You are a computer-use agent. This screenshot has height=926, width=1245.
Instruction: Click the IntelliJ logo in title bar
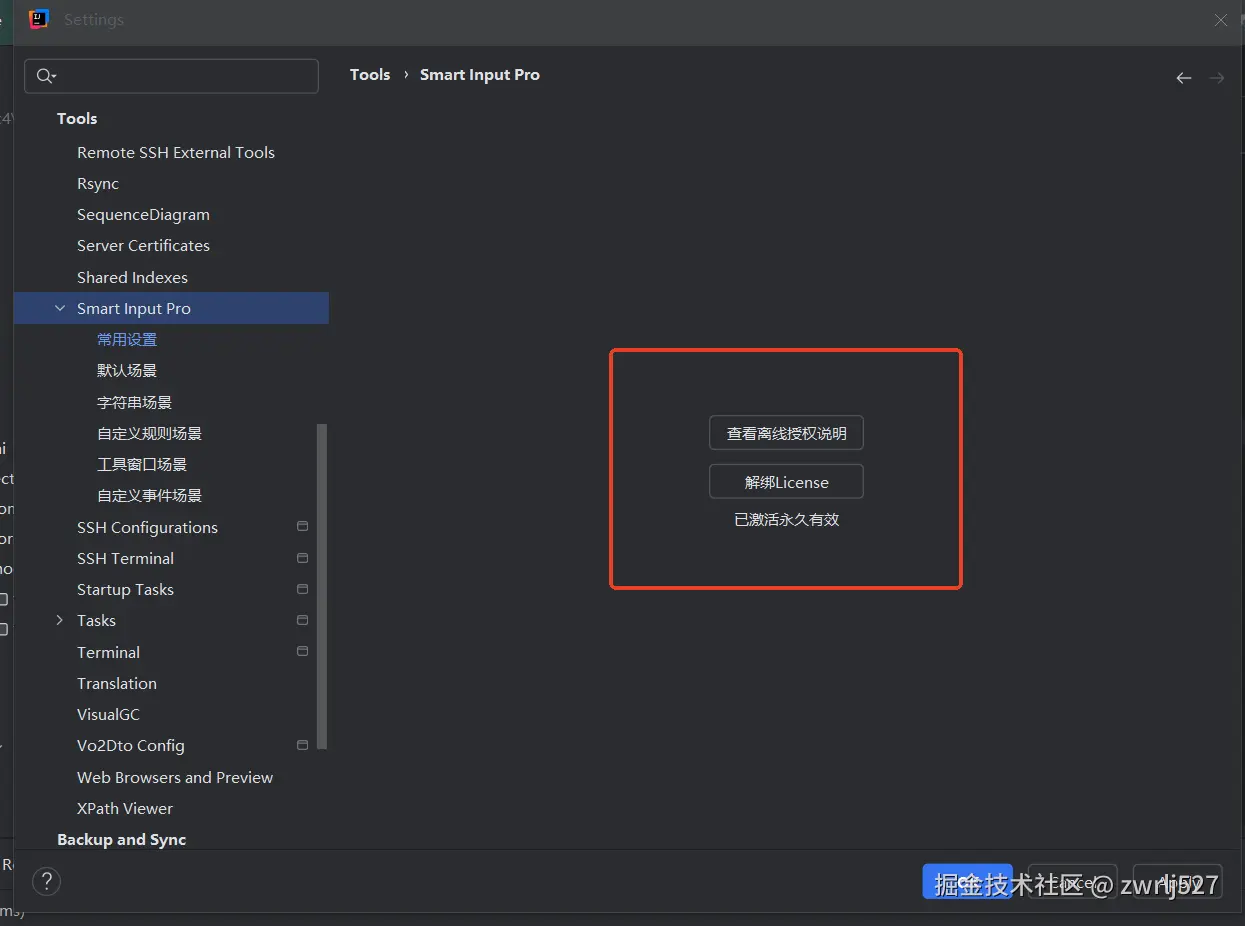(39, 19)
